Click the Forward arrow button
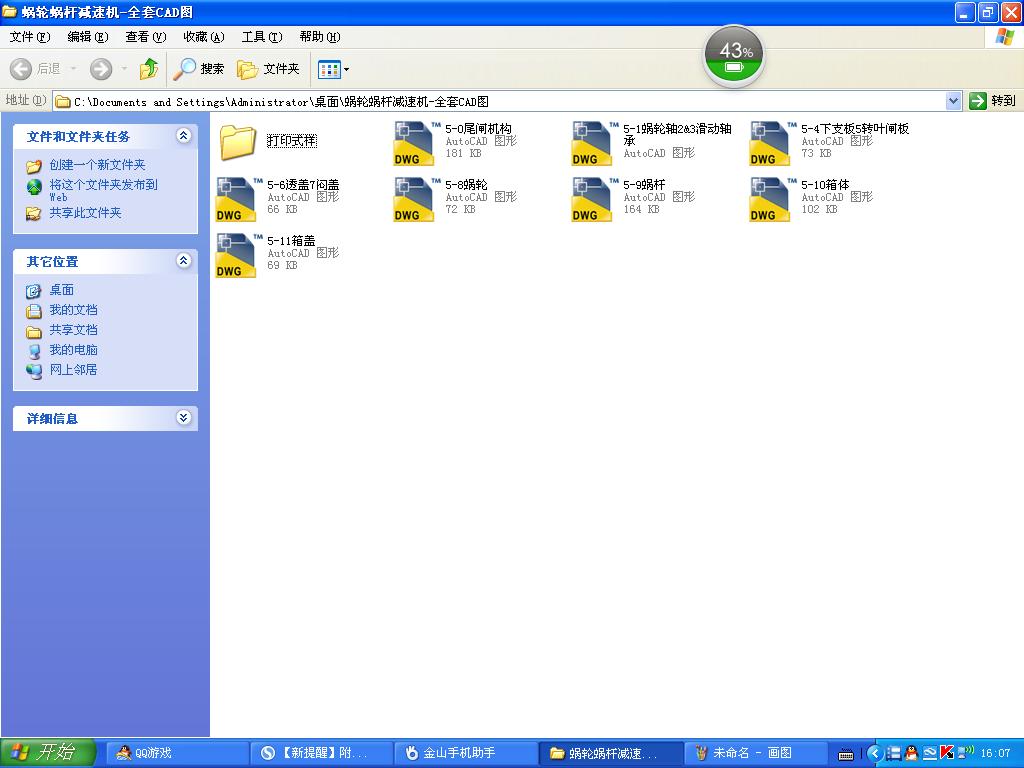 (x=101, y=69)
